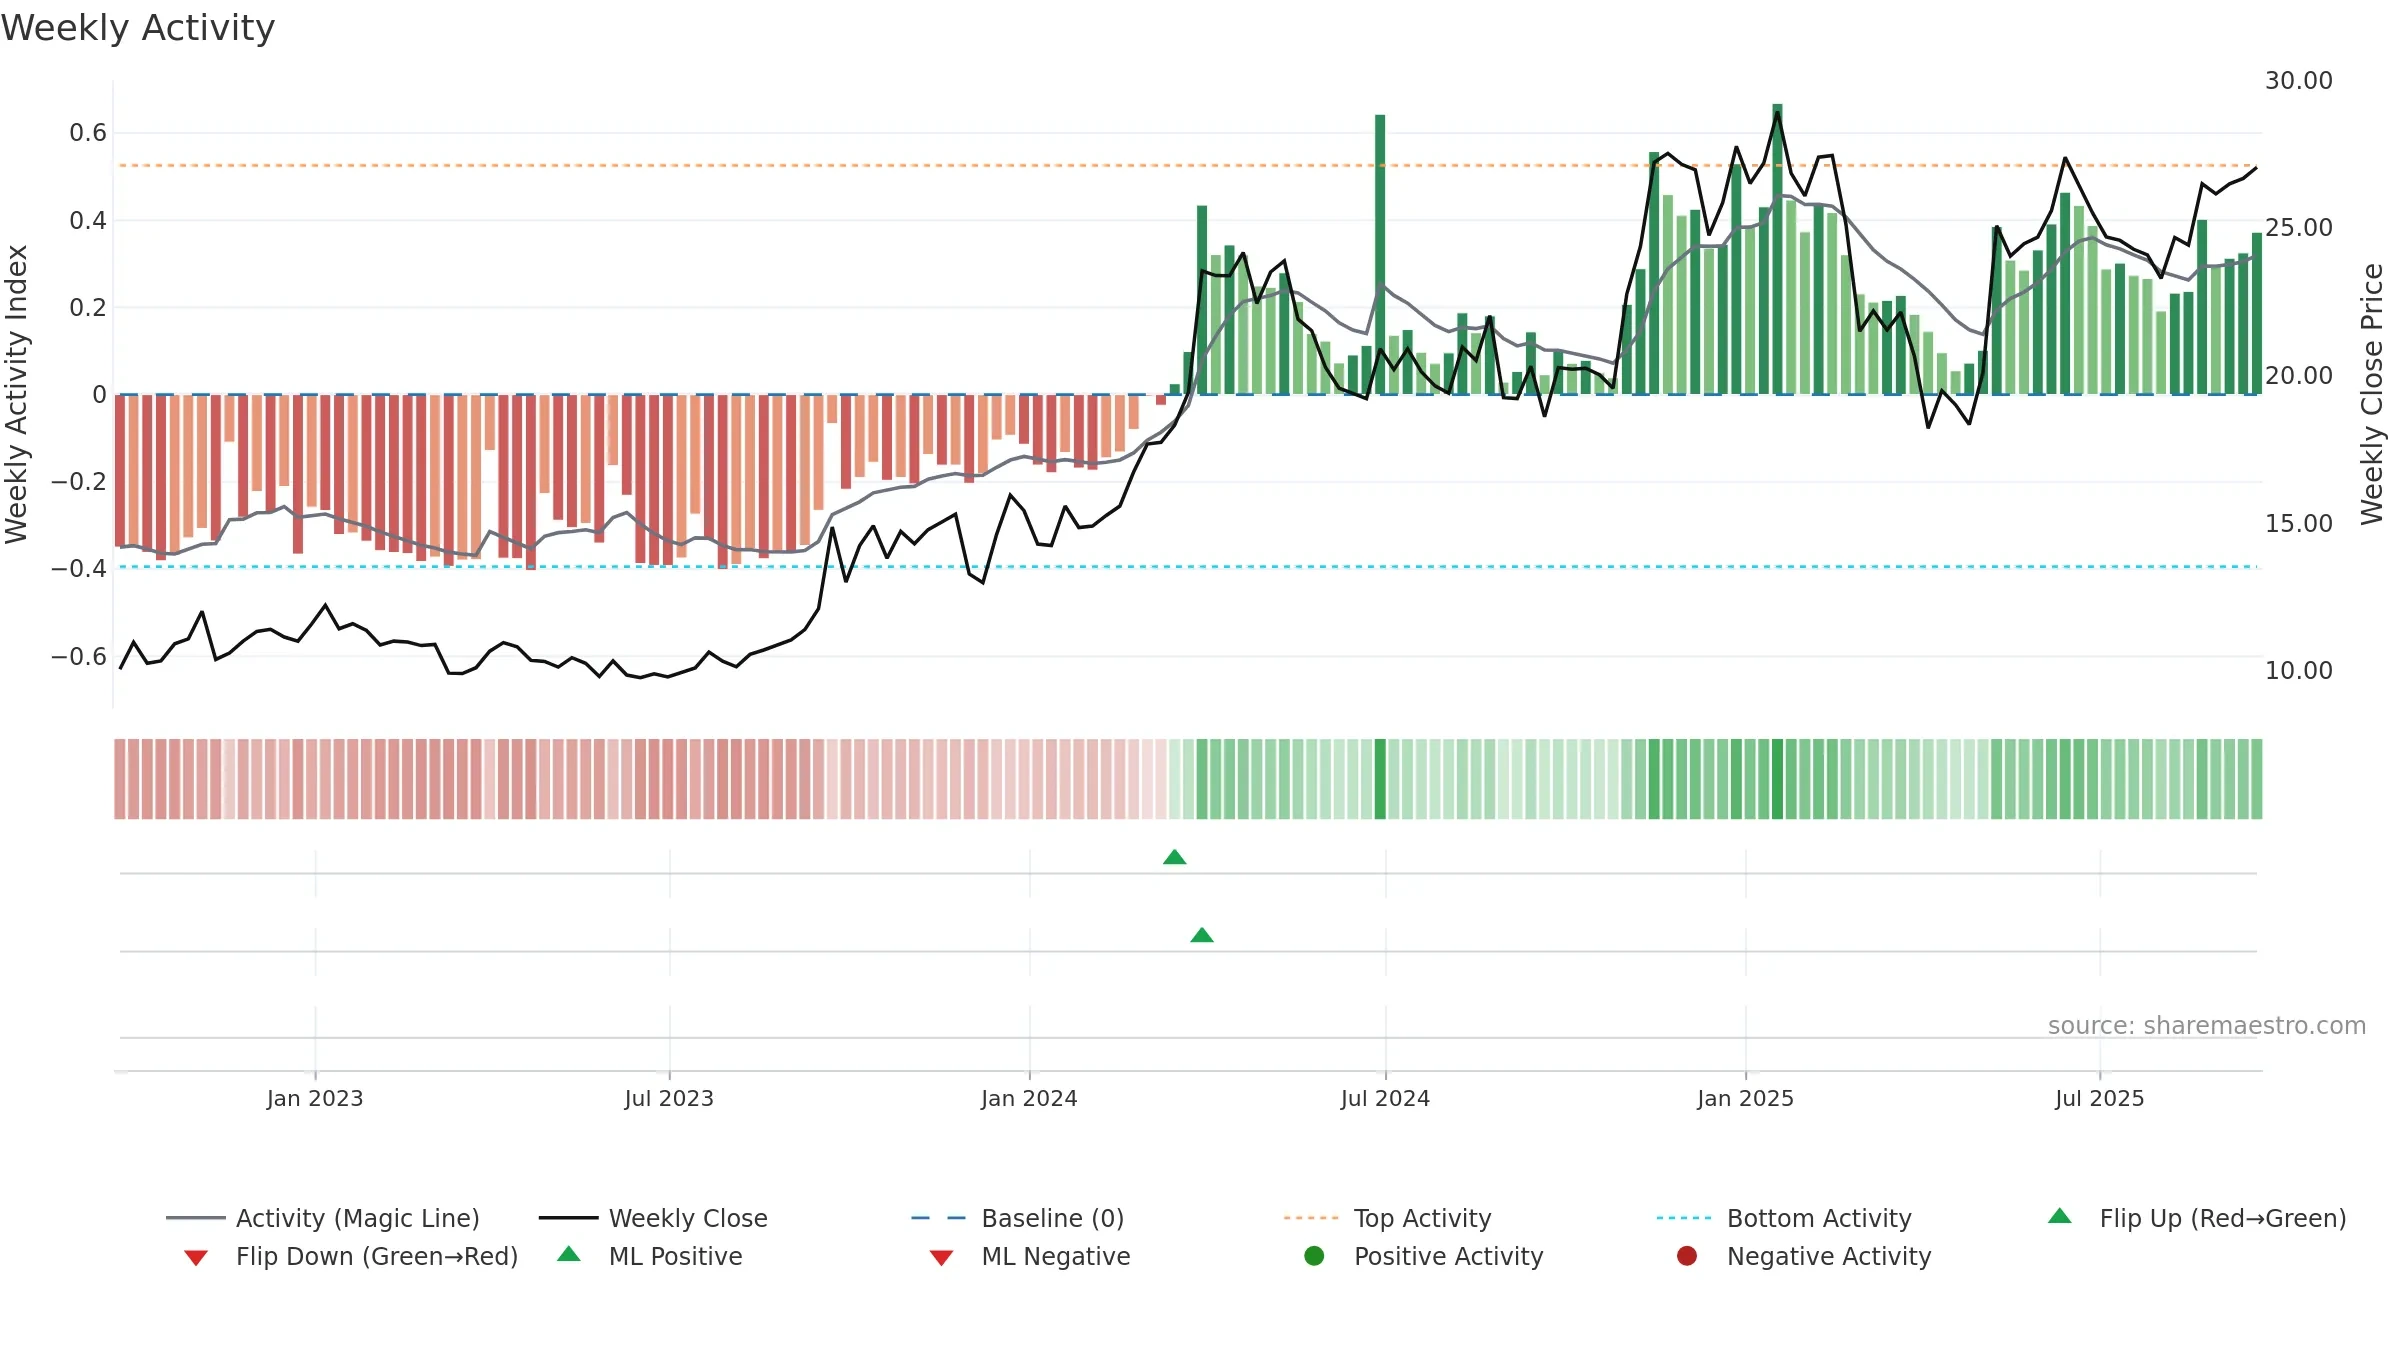Click the blue dashed Baseline legend line
2400x1350 pixels.
938,1218
